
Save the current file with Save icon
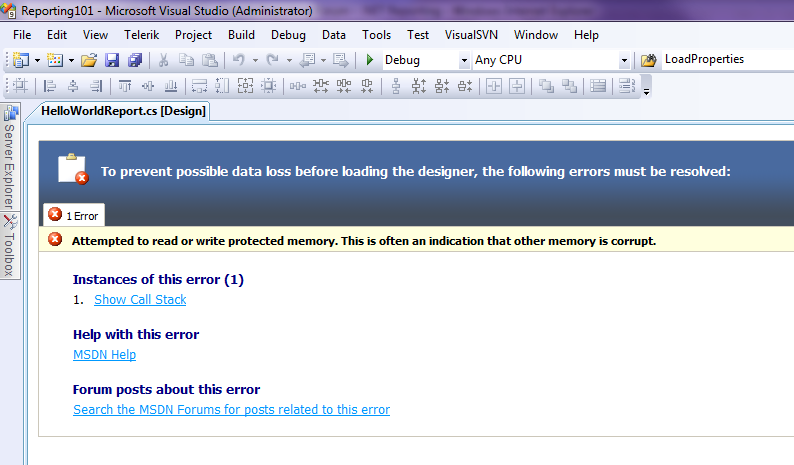point(112,60)
